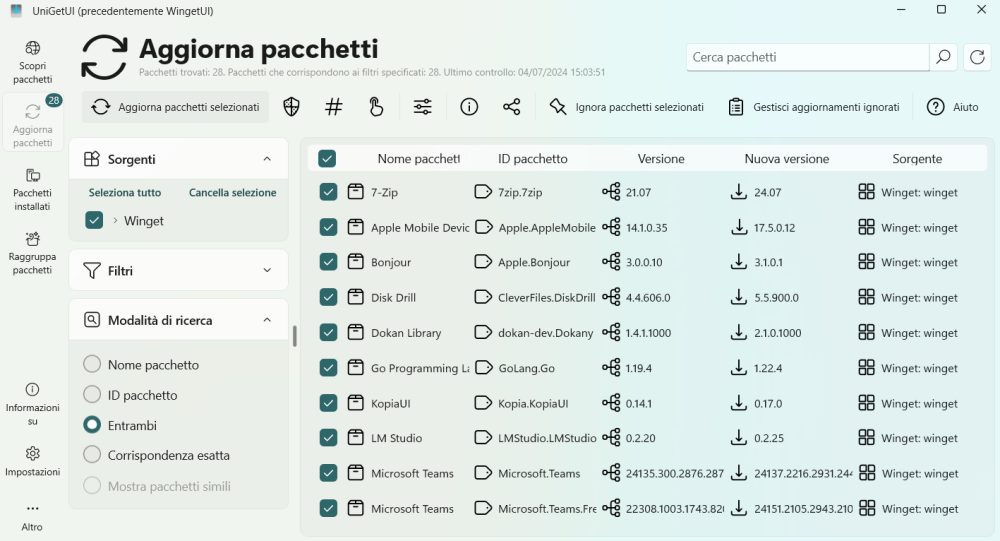Open Pacchetti installati sidebar tab
This screenshot has height=541, width=1000.
[x=33, y=189]
